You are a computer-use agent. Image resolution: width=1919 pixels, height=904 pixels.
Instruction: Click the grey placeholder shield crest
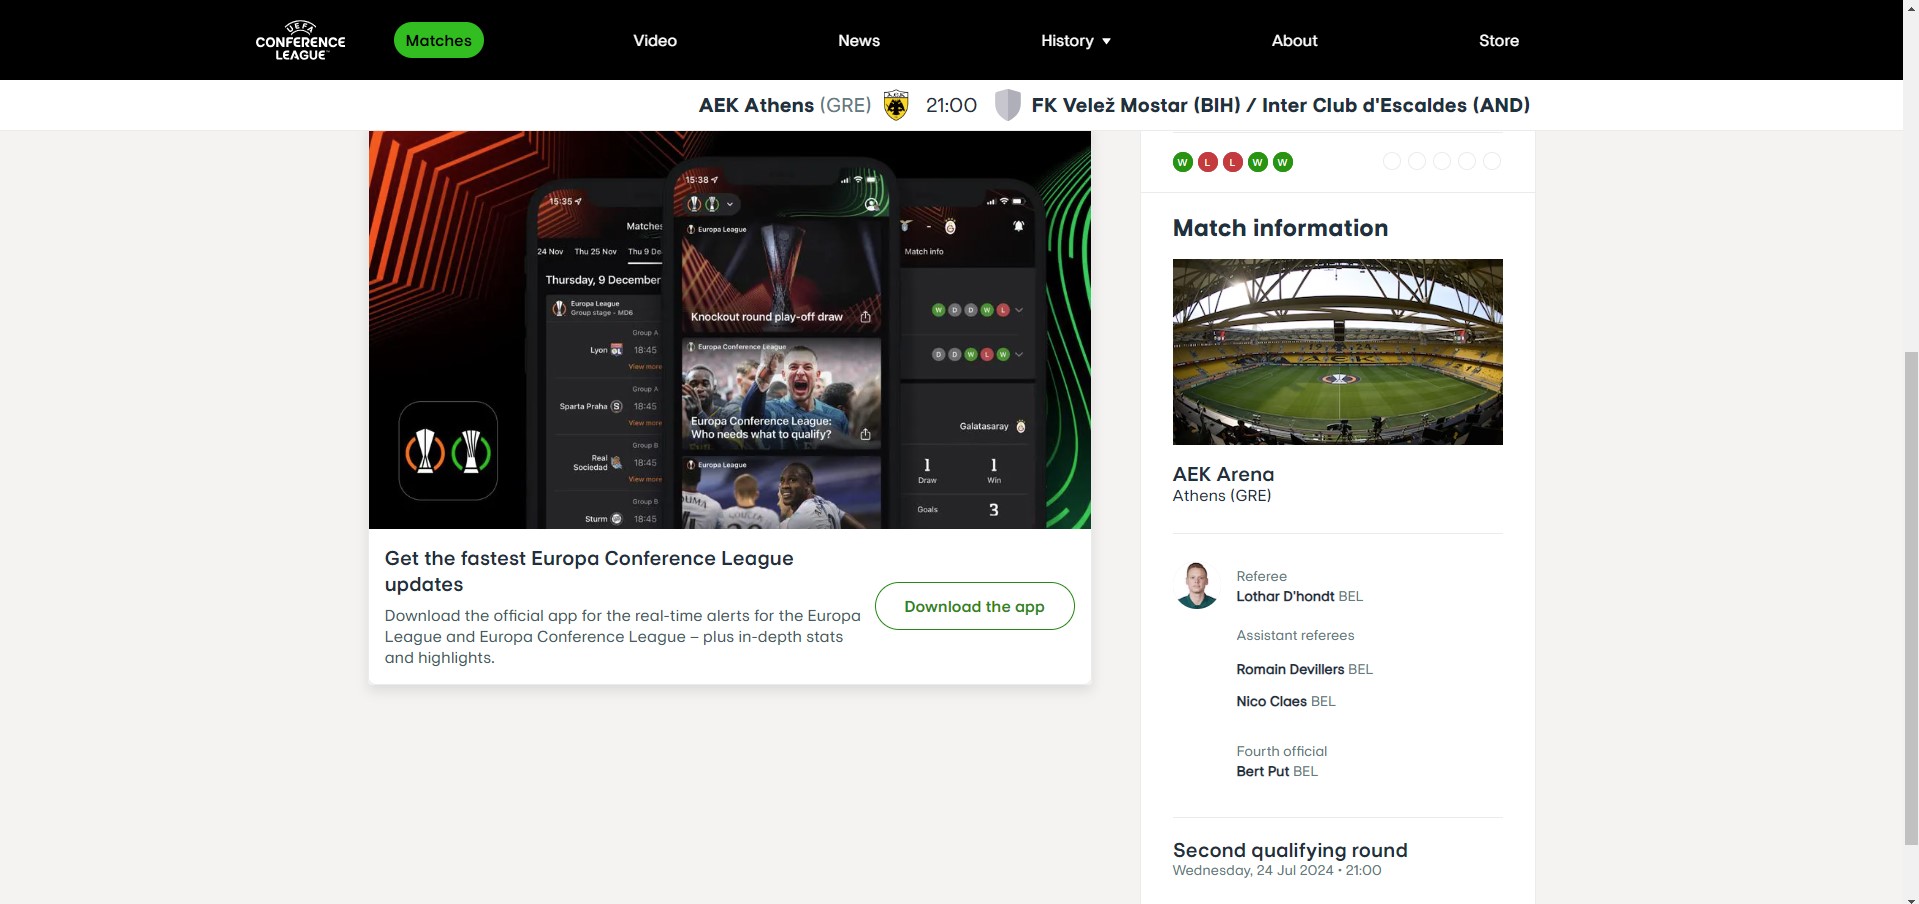1008,105
